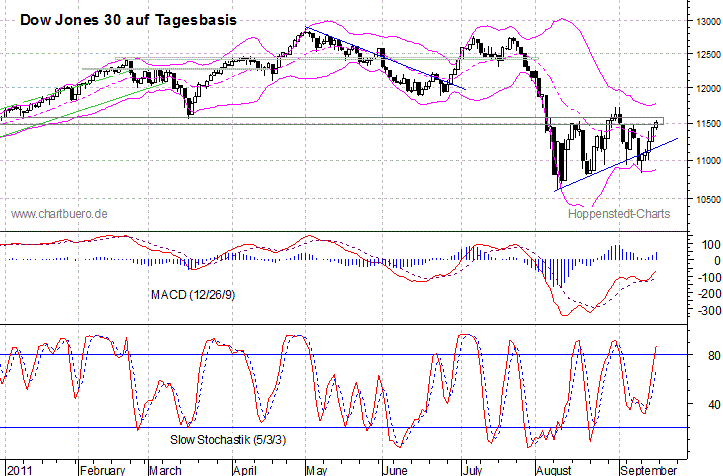The height and width of the screenshot is (476, 723).
Task: Click the 12000 price axis label
Action: (x=709, y=88)
